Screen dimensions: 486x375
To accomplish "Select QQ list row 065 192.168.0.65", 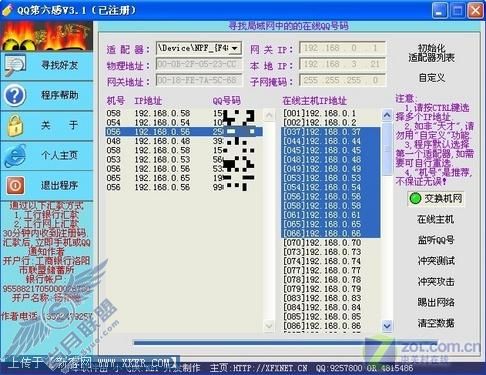I will coord(184,178).
